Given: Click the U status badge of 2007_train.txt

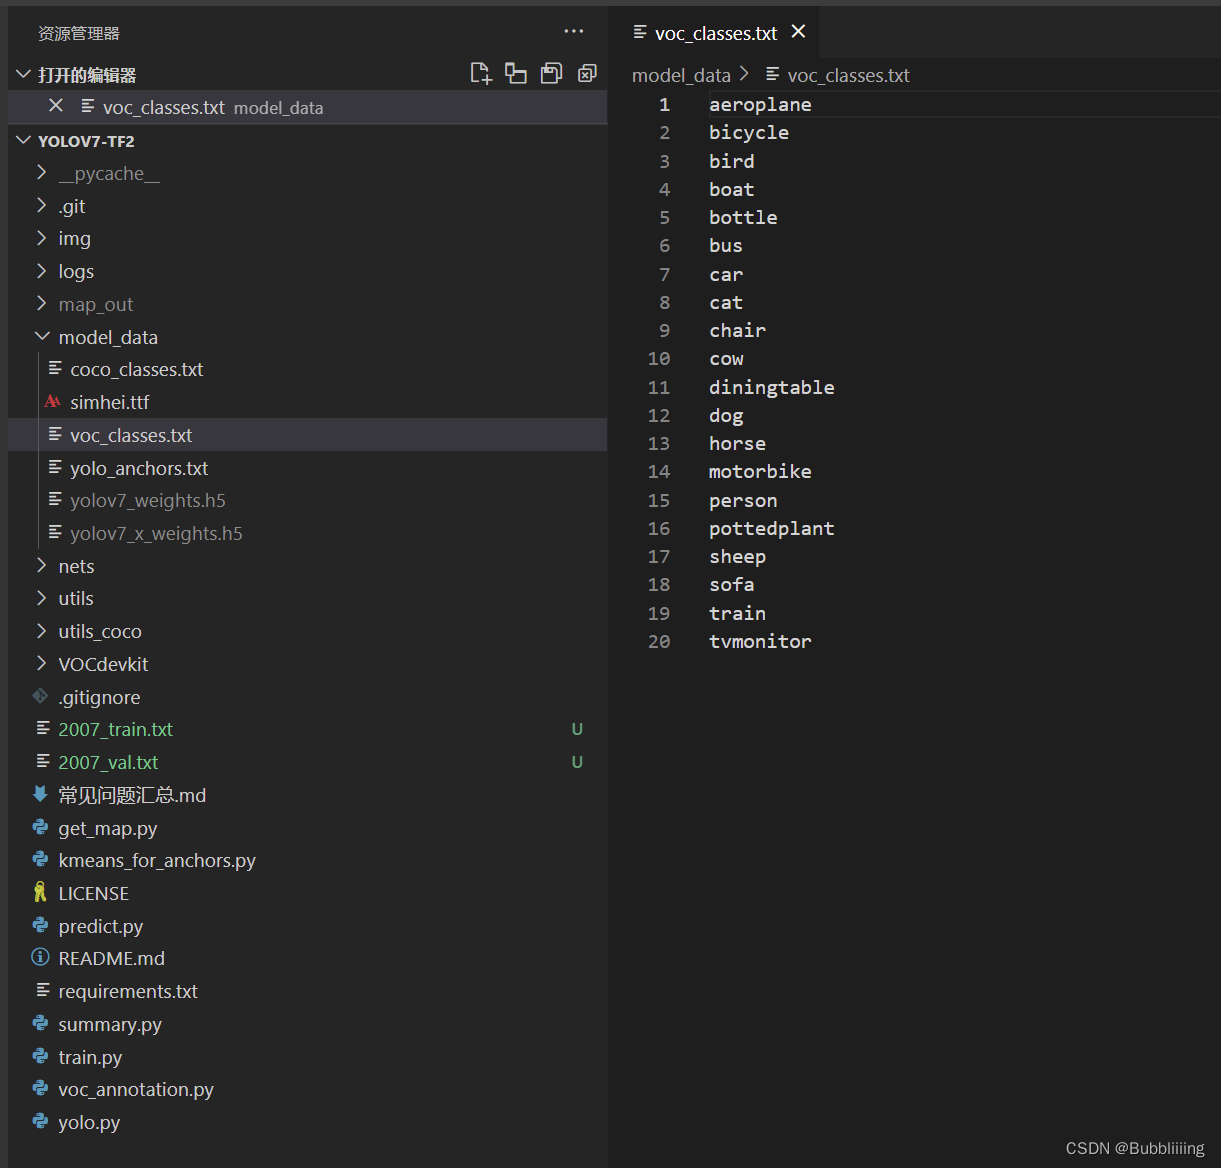Looking at the screenshot, I should tap(577, 729).
